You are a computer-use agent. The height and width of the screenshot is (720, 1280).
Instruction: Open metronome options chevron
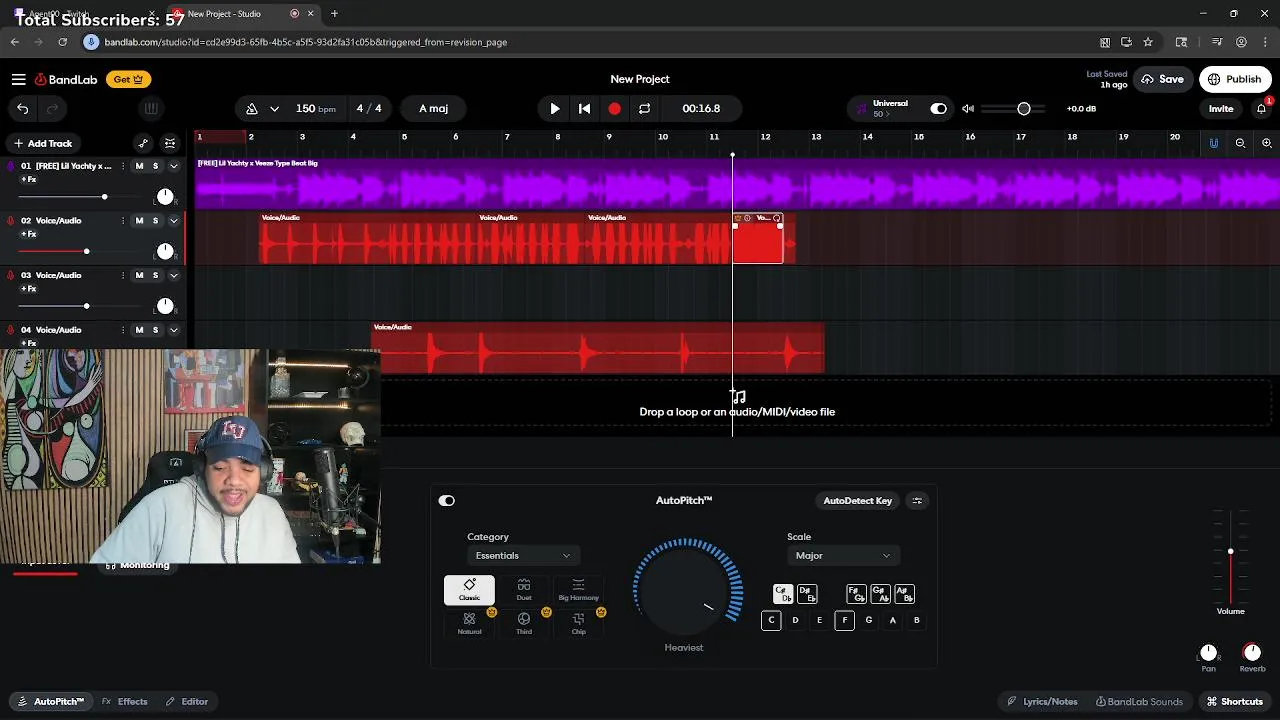click(274, 108)
